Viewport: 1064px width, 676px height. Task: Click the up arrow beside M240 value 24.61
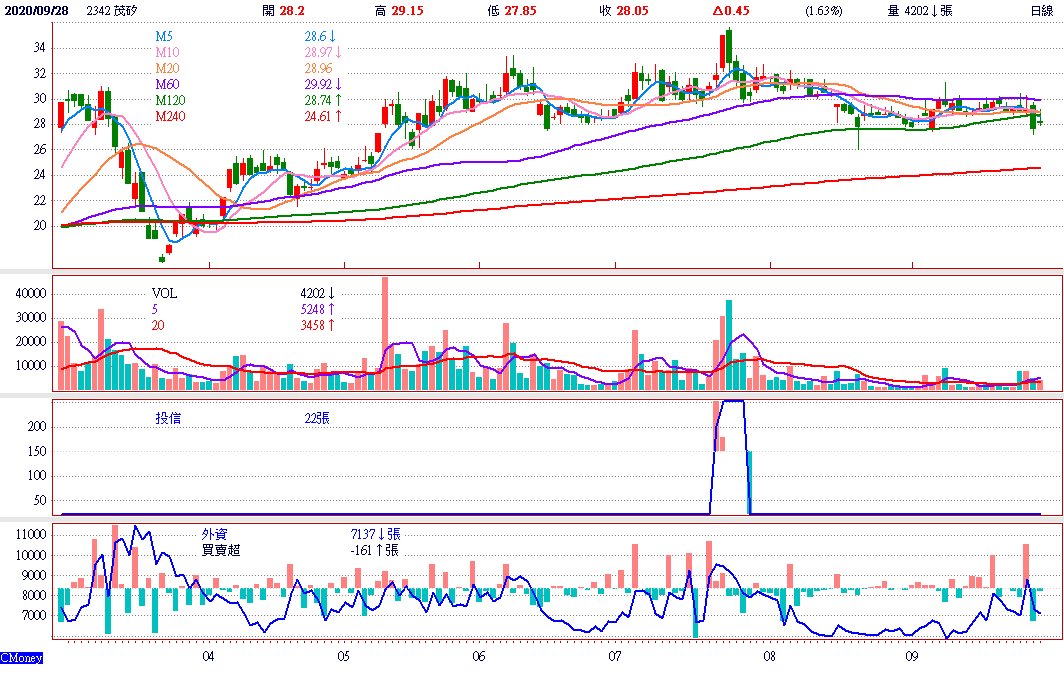(339, 116)
